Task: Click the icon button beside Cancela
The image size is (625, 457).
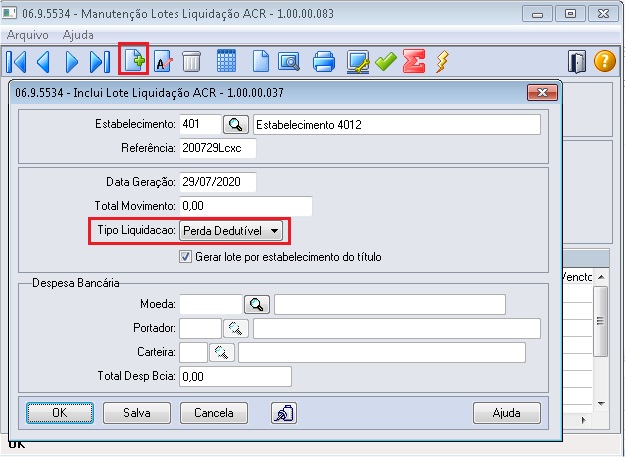Action: point(284,413)
